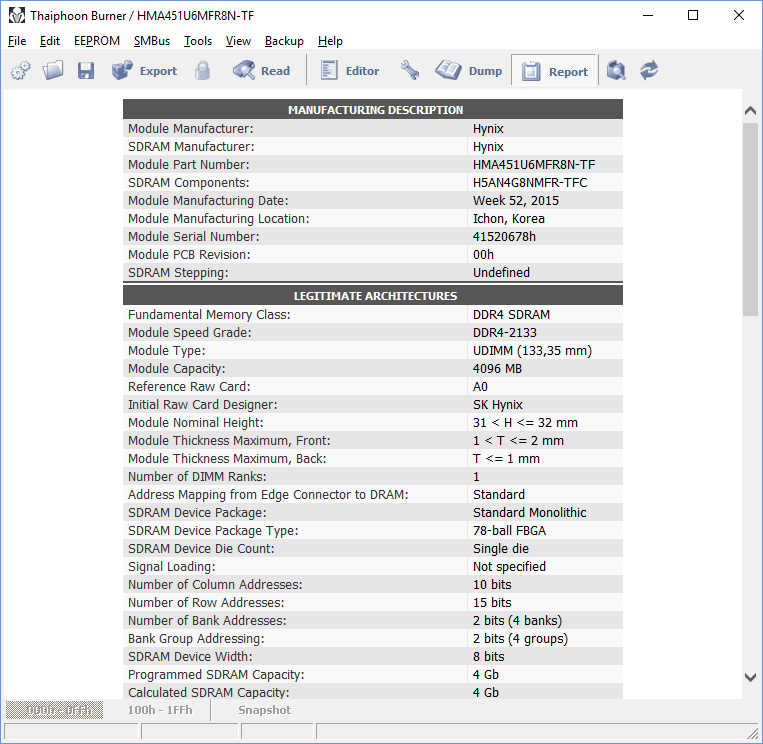Click the wrench tool icon
Viewport: 763px width, 744px height.
[410, 71]
